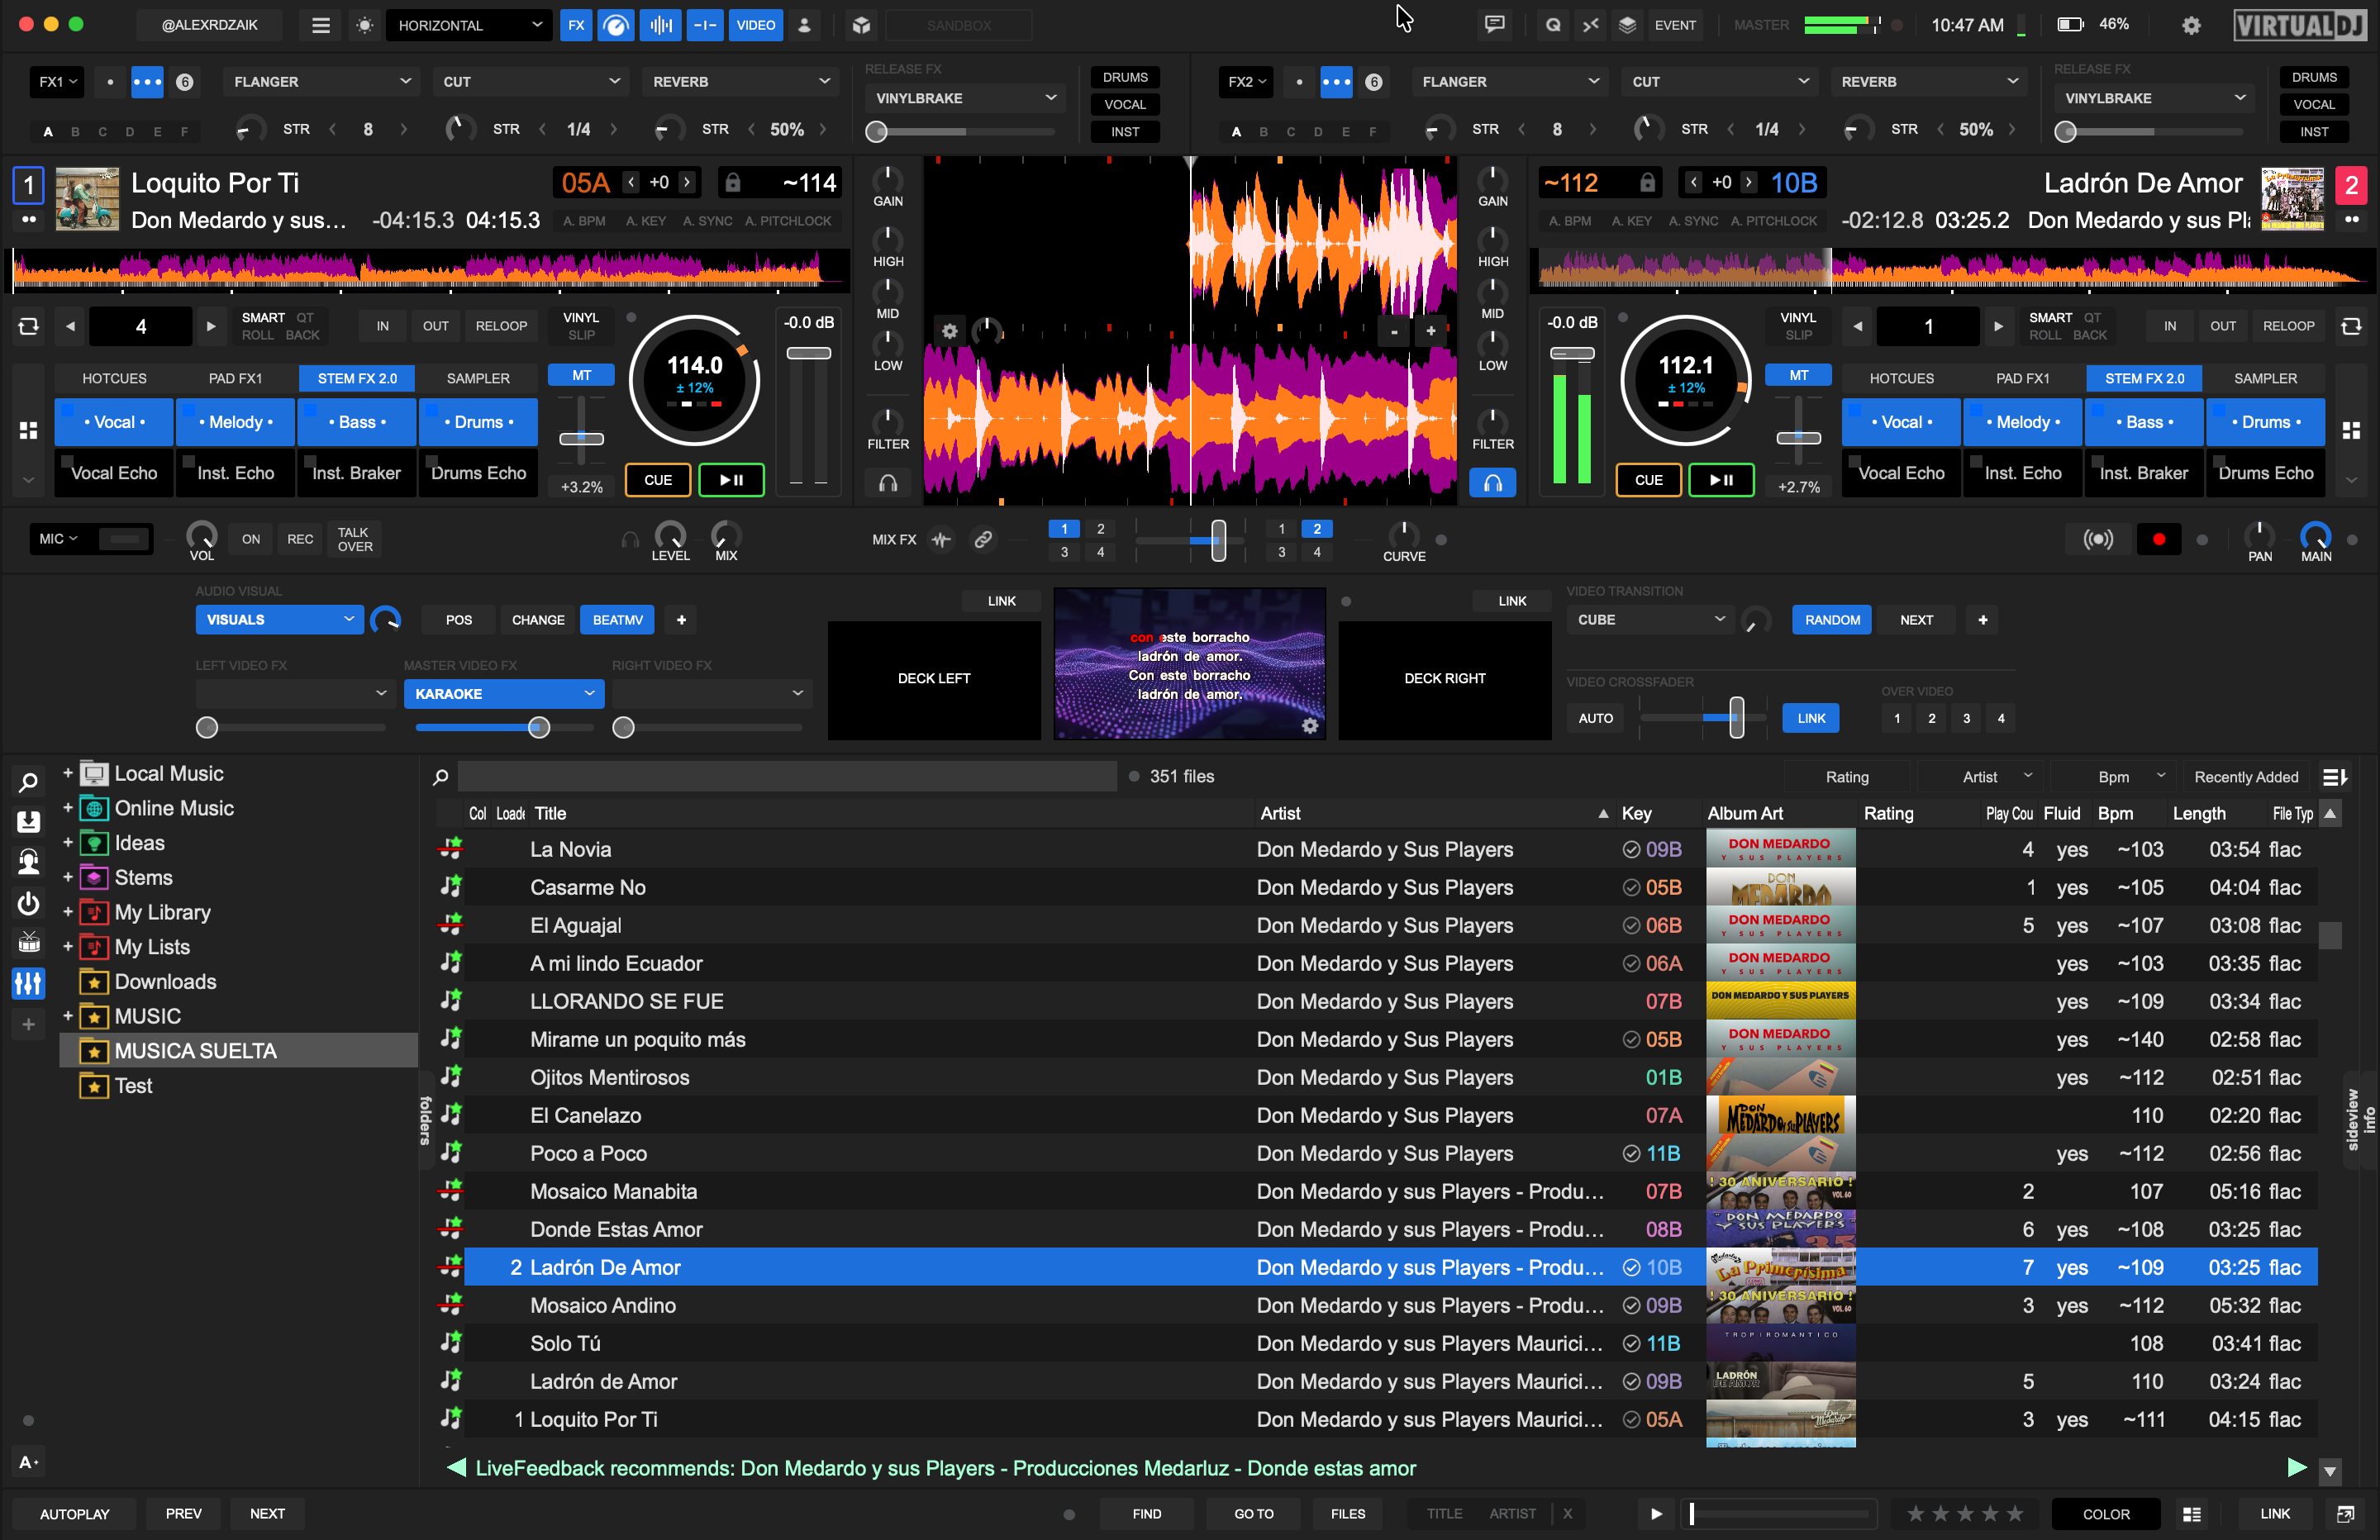Toggle master tempo MT on deck 1
The image size is (2380, 1540).
click(581, 376)
